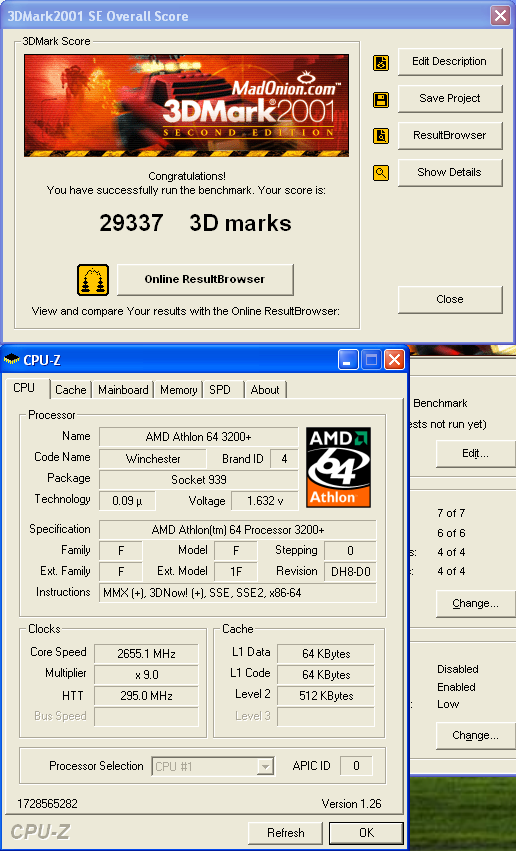Click the Brand ID field value 4
Viewport: 516px width, 851px height.
(284, 459)
